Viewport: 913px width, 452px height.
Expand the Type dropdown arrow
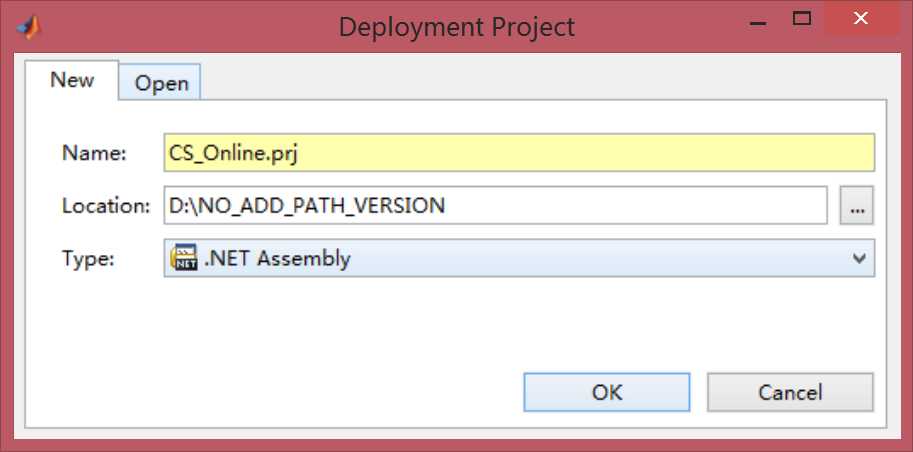(859, 258)
